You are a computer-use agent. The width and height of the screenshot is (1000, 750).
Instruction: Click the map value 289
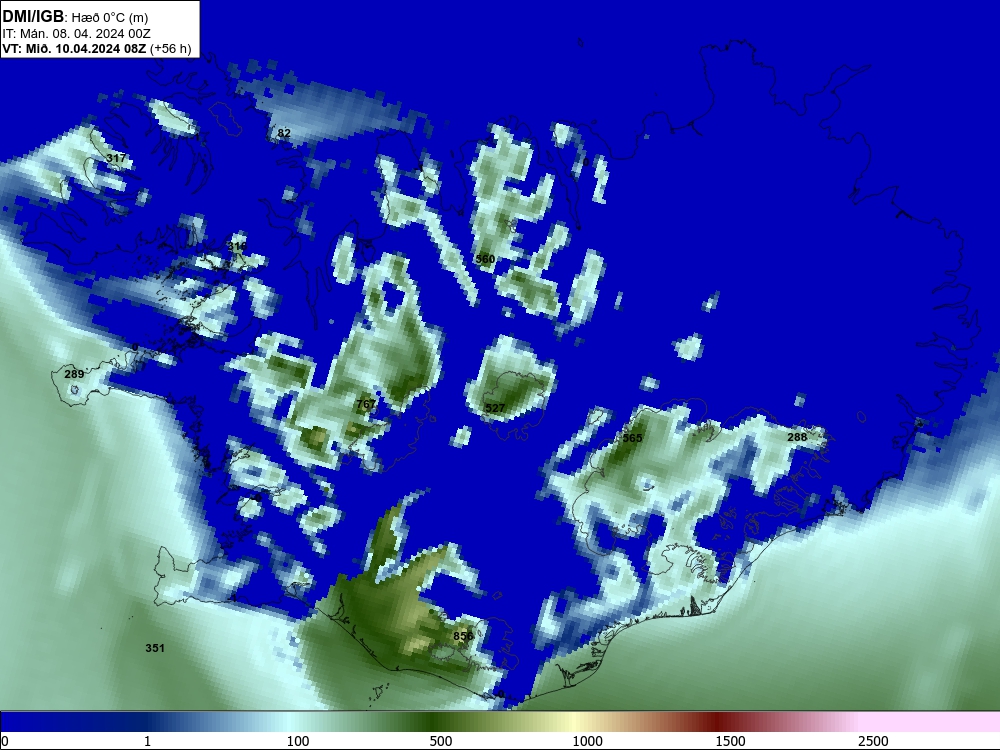(74, 374)
